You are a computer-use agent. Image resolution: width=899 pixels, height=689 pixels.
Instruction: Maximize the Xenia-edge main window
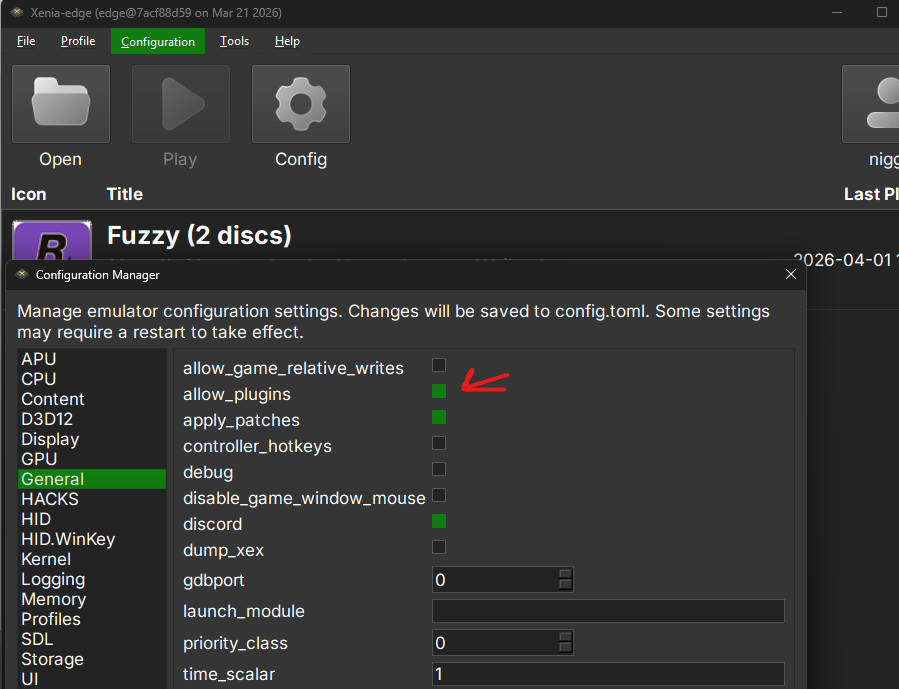[x=882, y=12]
